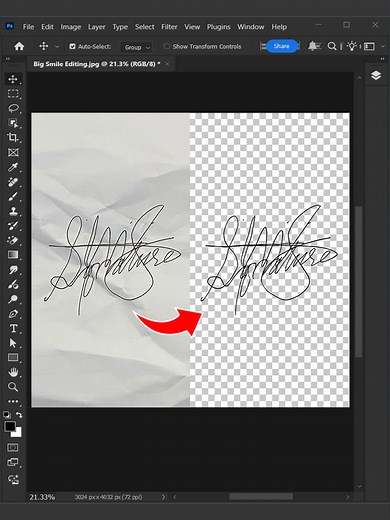
Task: Select the Adjustment Brush tool
Action: coord(13,284)
